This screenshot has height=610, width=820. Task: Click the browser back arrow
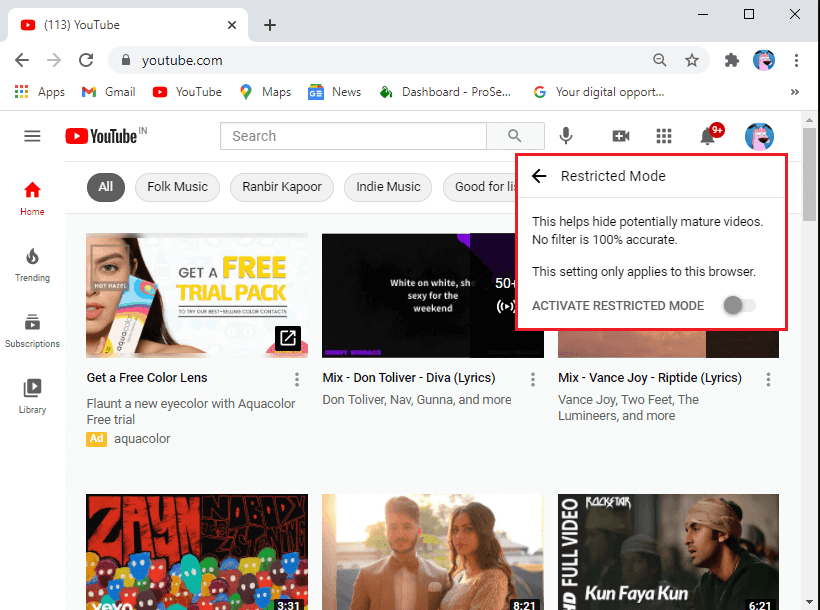[x=22, y=60]
